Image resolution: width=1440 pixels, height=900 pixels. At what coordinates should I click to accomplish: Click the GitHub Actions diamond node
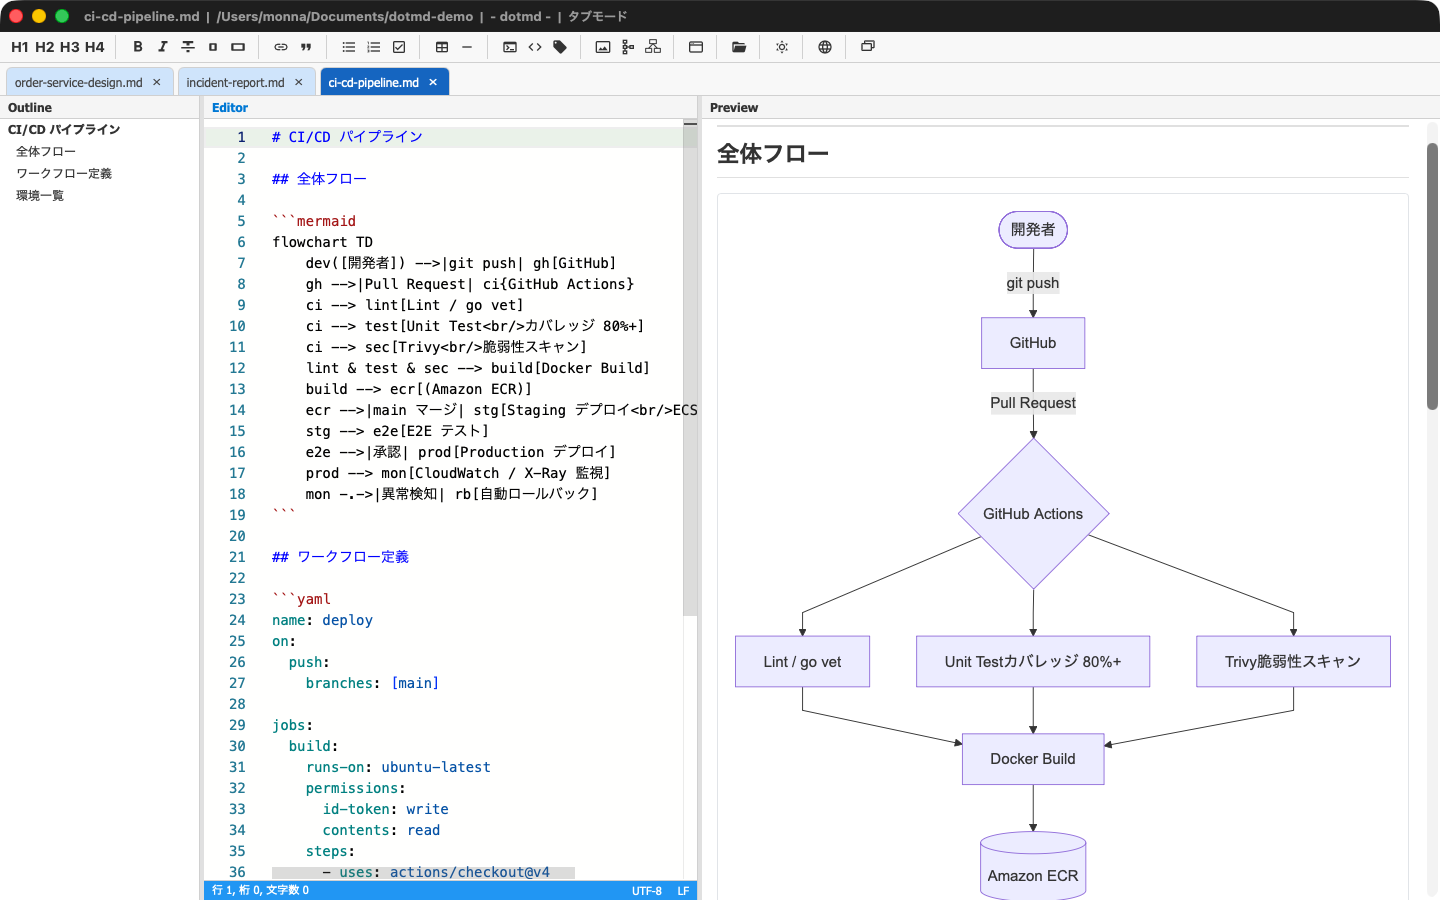(1033, 514)
